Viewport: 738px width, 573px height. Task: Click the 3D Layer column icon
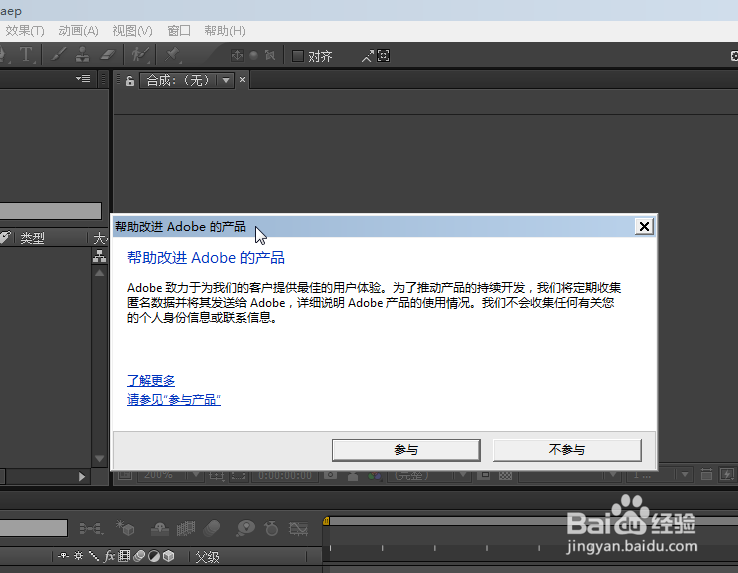tap(168, 556)
